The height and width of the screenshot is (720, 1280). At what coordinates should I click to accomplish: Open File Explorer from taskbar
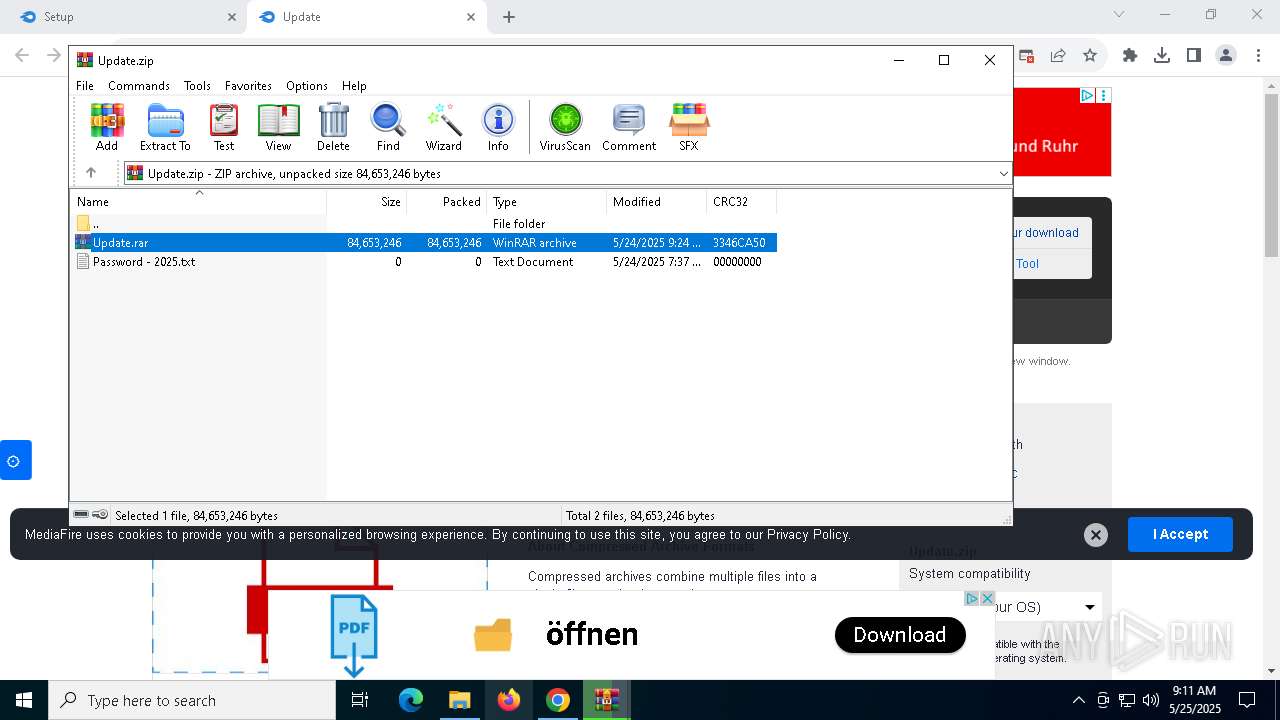pyautogui.click(x=459, y=700)
